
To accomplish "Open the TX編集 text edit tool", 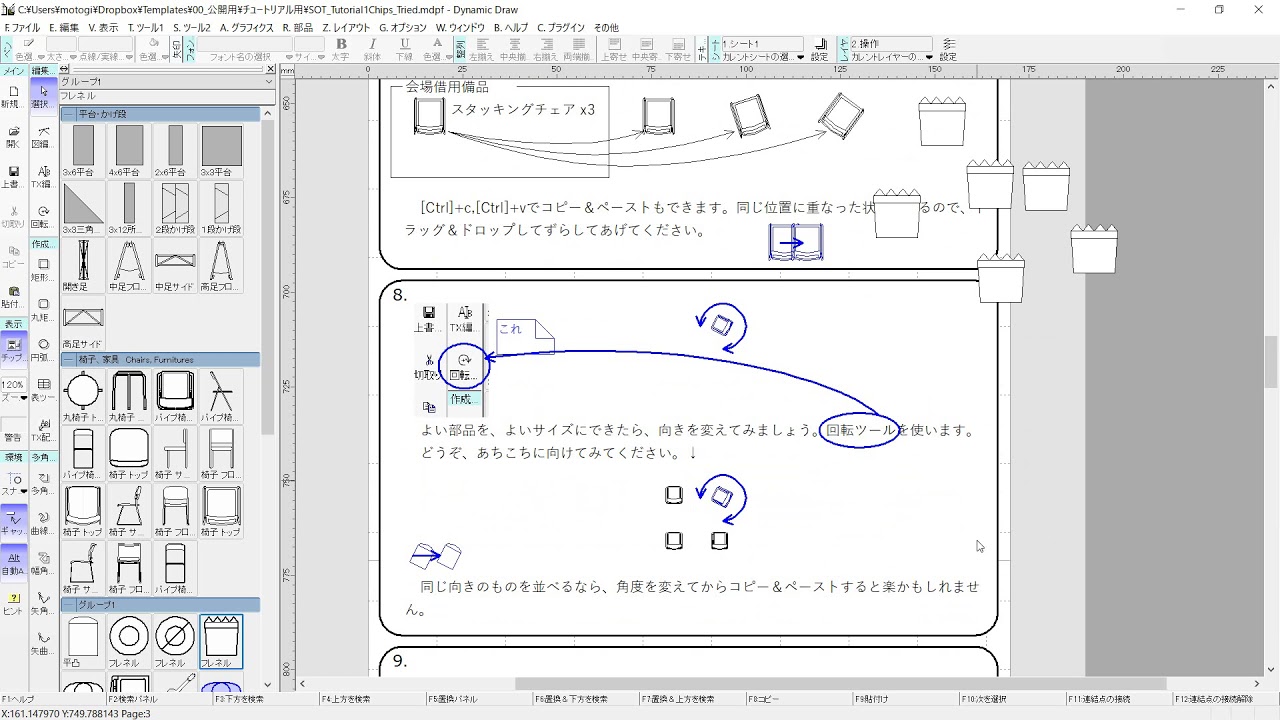I will click(x=43, y=177).
